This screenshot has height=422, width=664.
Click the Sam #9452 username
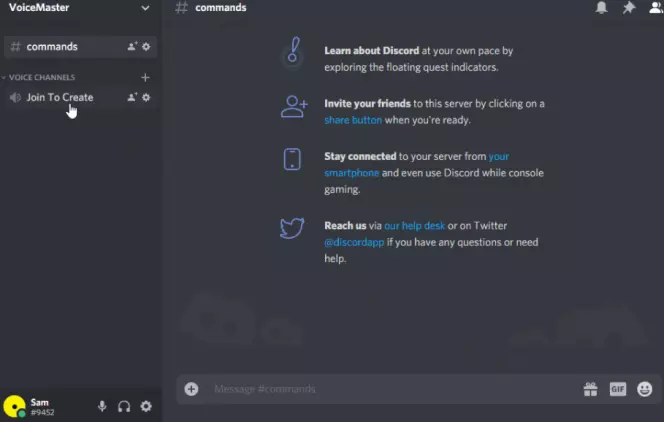coord(42,407)
